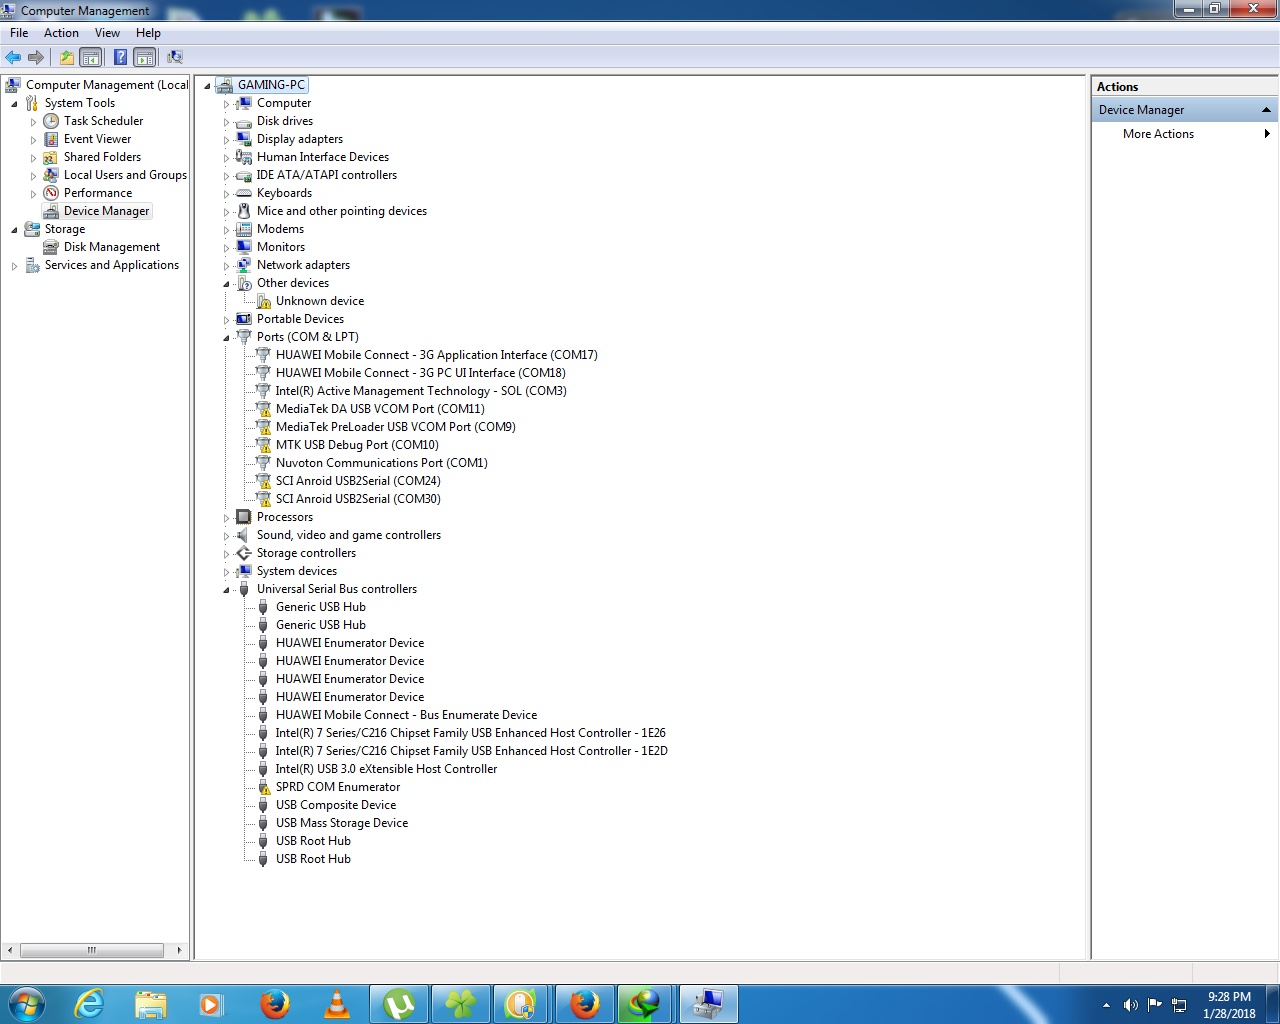The width and height of the screenshot is (1280, 1024).
Task: Toggle the Show/Hide Console Tree toolbar icon
Action: coord(90,57)
